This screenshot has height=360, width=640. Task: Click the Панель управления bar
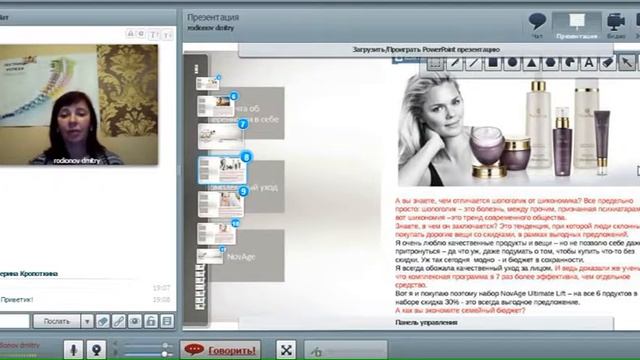coord(426,322)
